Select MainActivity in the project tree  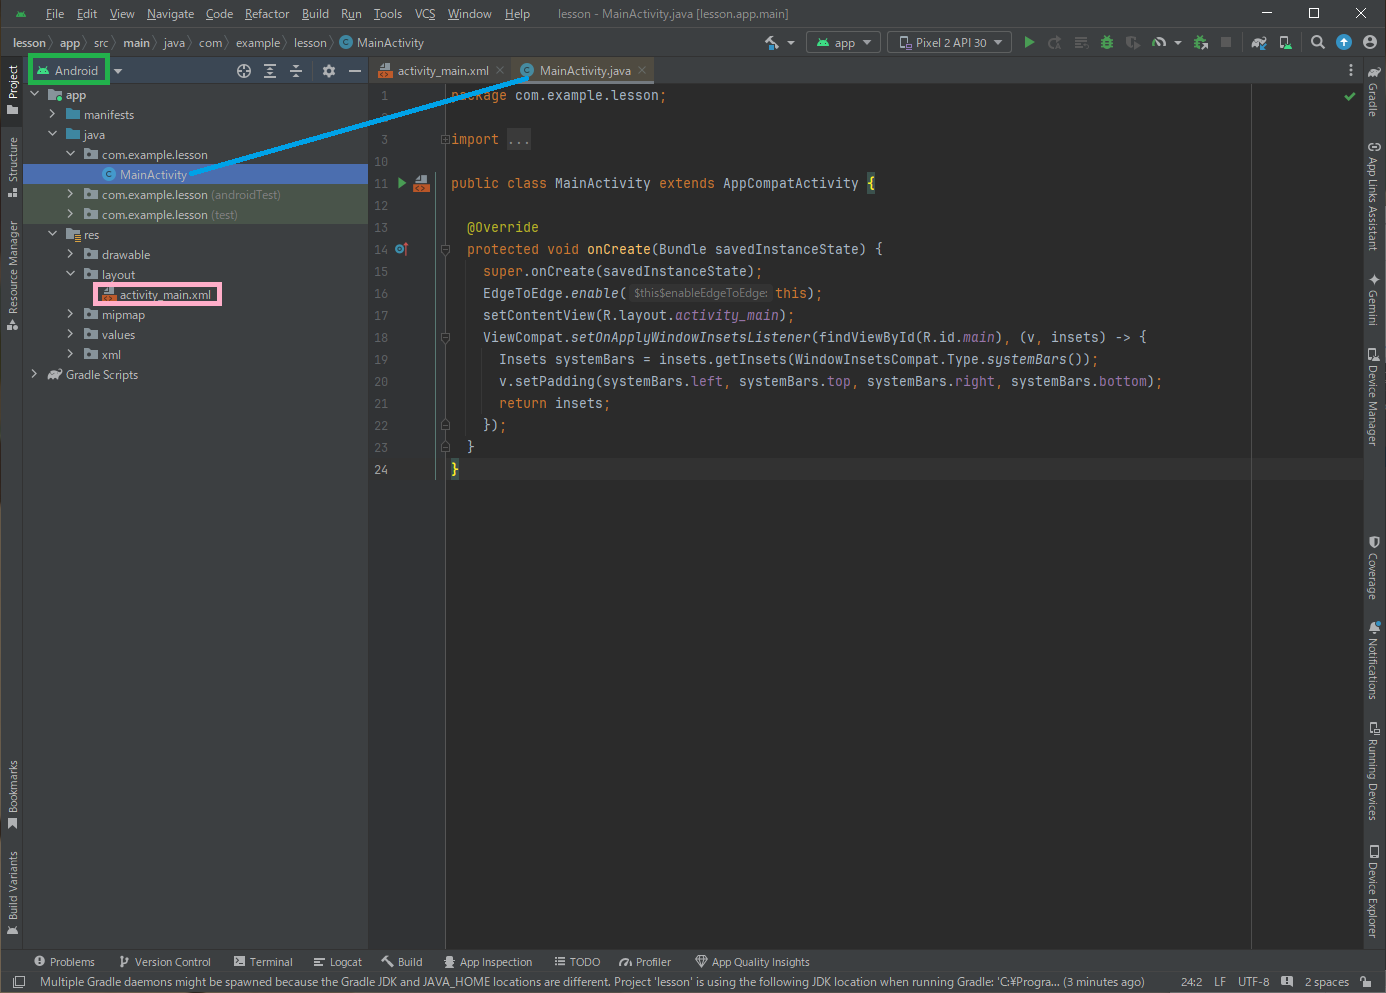click(153, 175)
